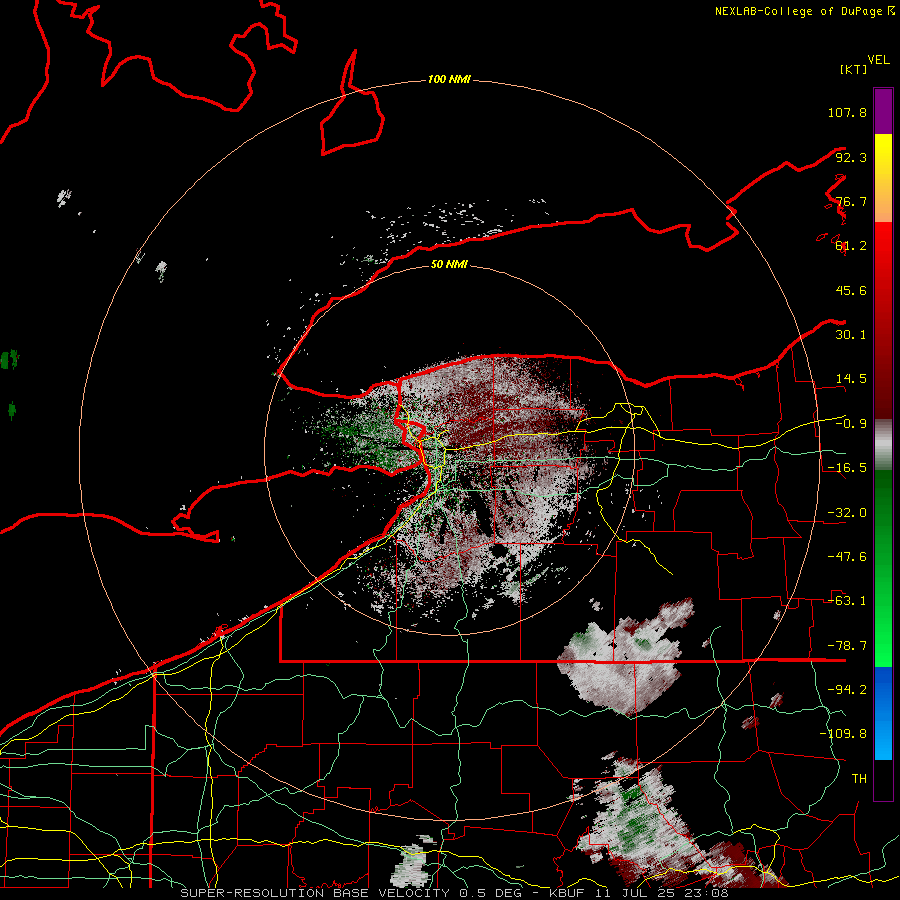Click the 30.1 velocity scale value

click(x=851, y=335)
